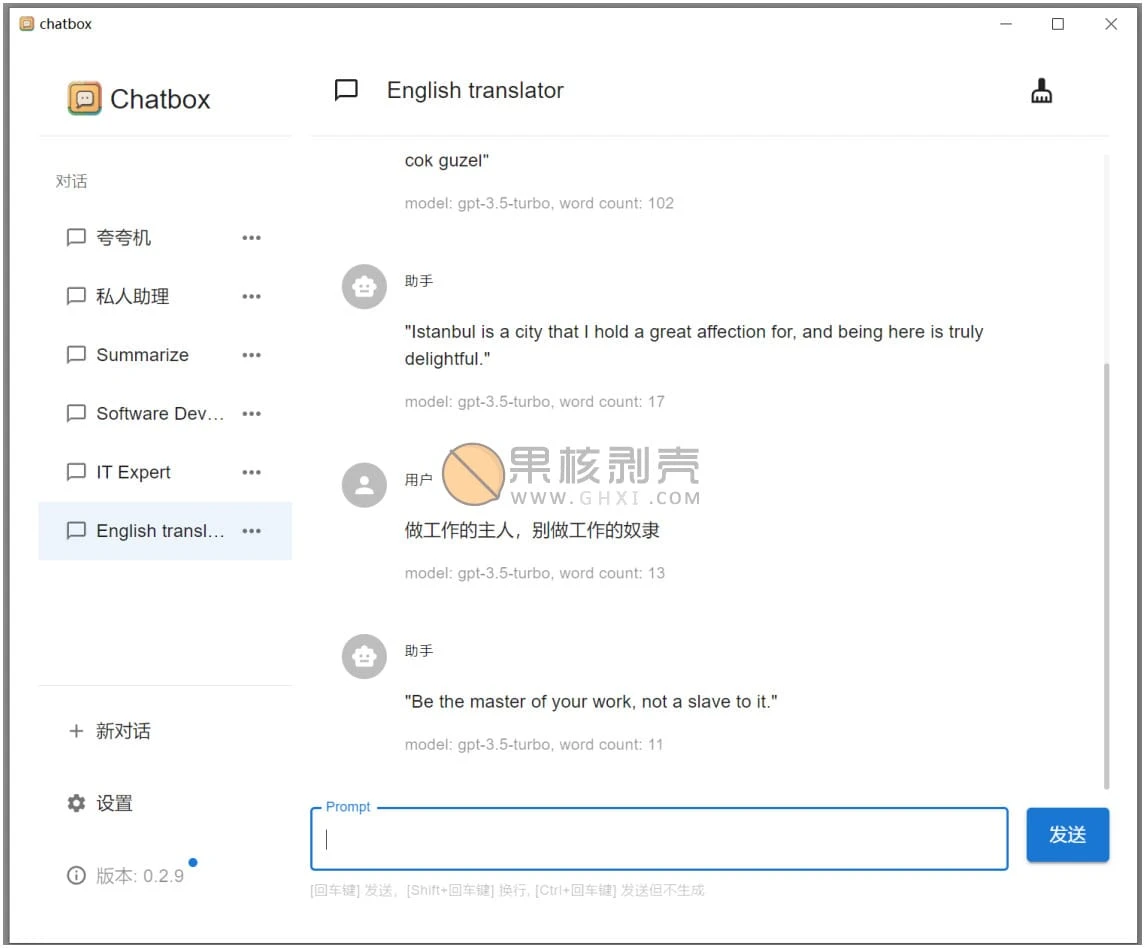
Task: Click the broom clear-conversation icon
Action: pos(1041,92)
